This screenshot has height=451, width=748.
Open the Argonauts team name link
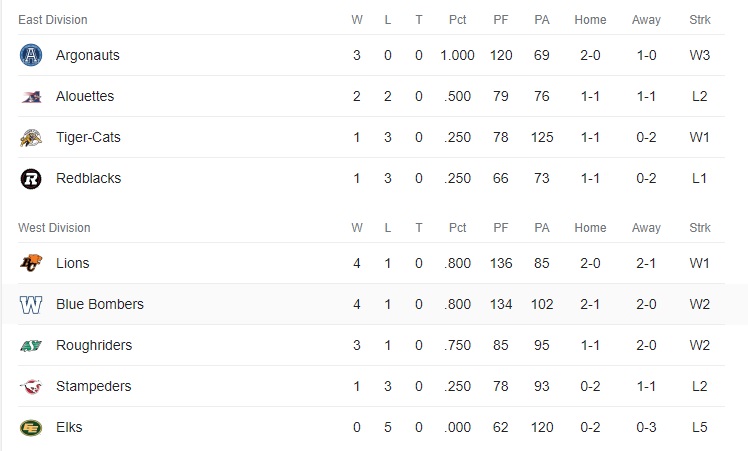pos(87,56)
